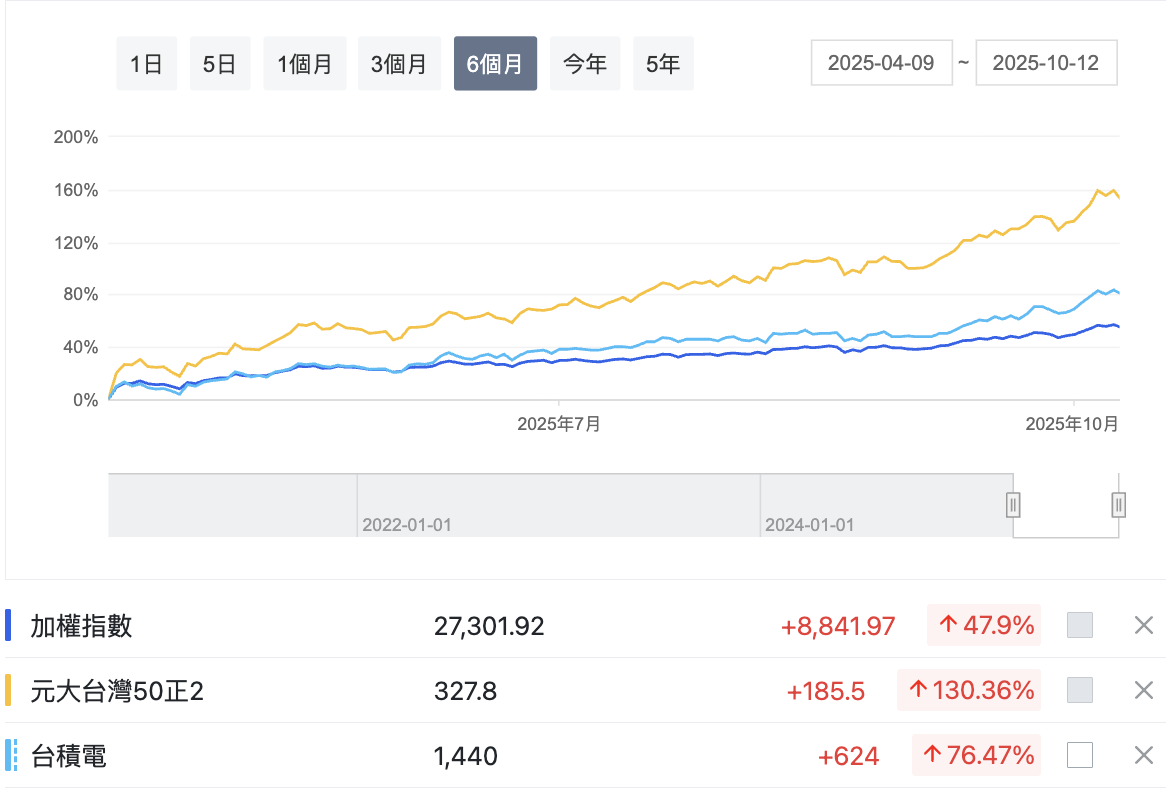Click the blue 加權指數 color bar

point(9,626)
